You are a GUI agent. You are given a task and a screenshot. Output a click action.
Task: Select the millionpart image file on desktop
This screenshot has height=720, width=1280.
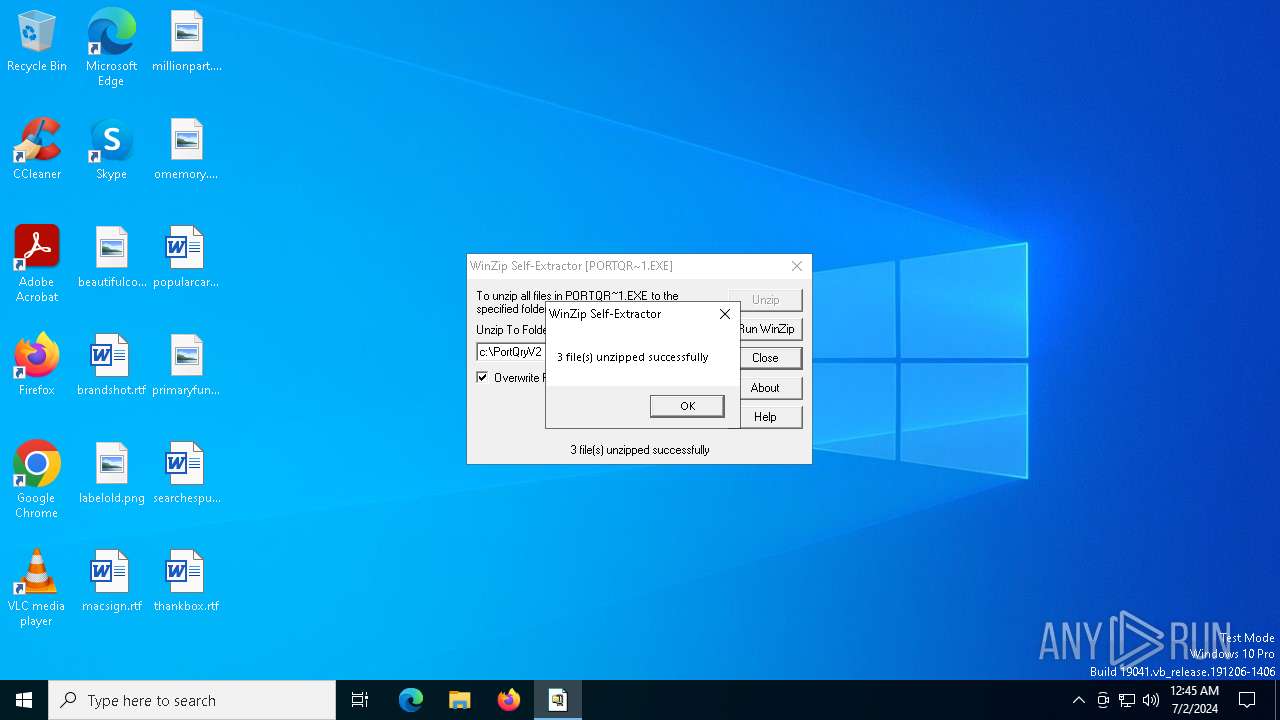[187, 42]
